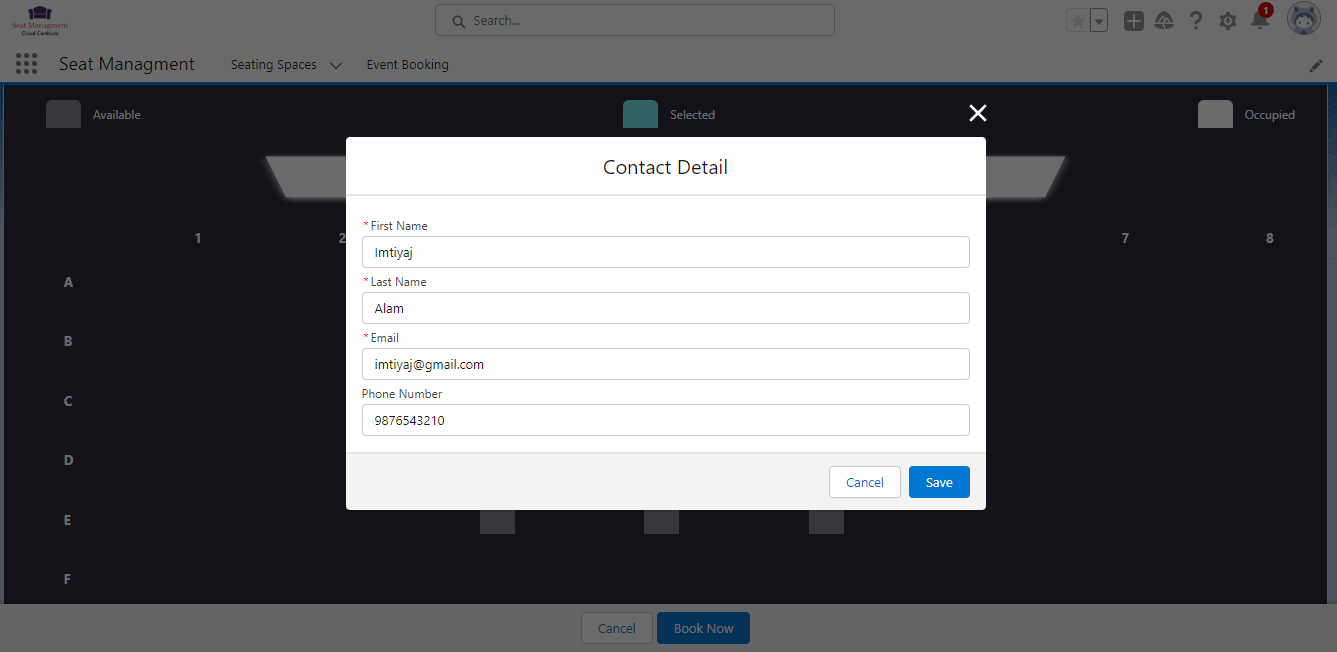
Task: Click the Email input field
Action: 665,364
